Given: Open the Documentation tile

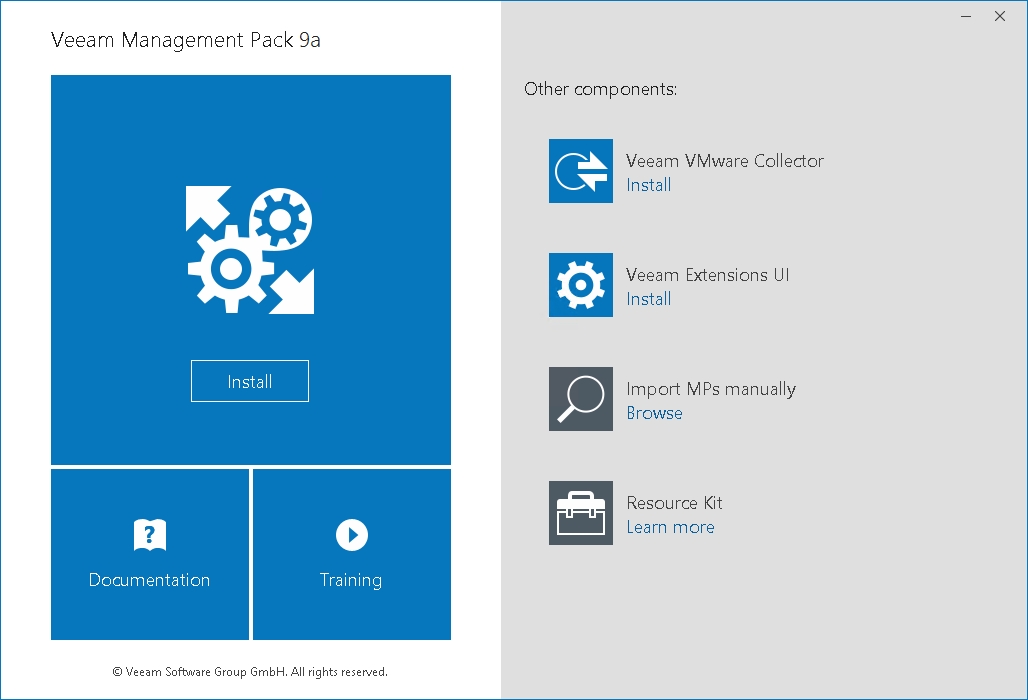Looking at the screenshot, I should point(150,554).
